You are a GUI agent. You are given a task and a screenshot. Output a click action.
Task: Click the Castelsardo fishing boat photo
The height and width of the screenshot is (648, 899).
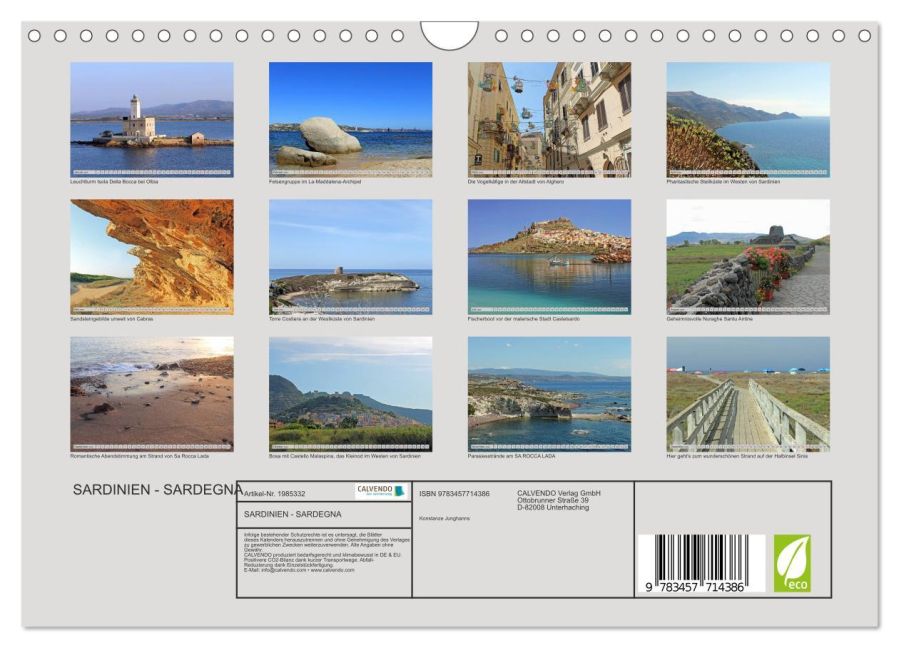click(x=549, y=257)
